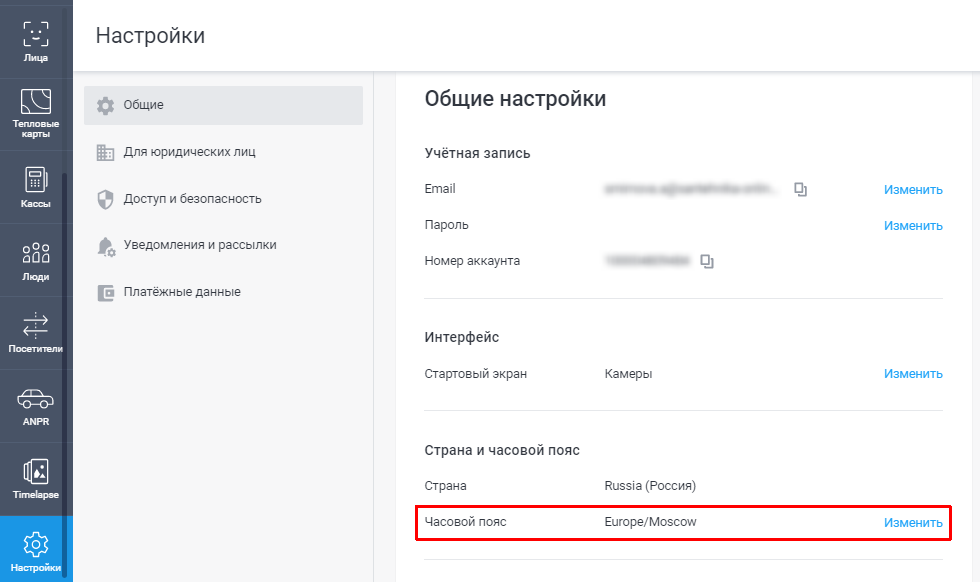
Task: Click the Стартовый экран row label
Action: pos(476,374)
